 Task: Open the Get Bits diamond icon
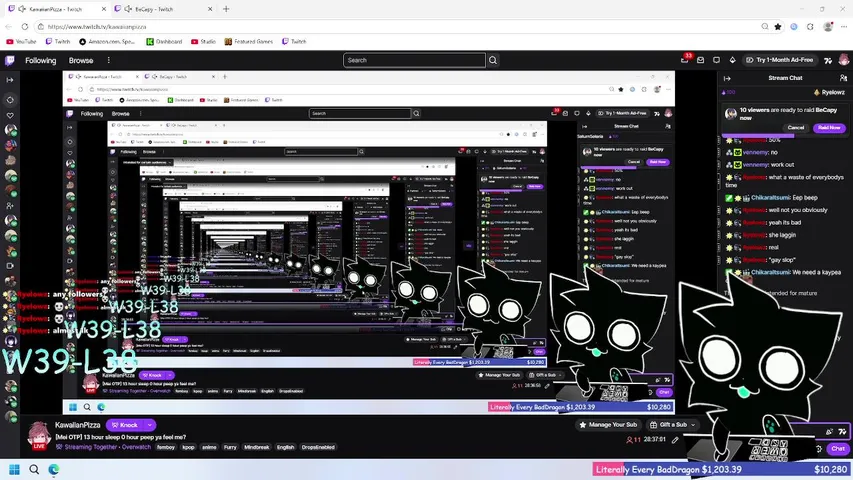(x=732, y=60)
